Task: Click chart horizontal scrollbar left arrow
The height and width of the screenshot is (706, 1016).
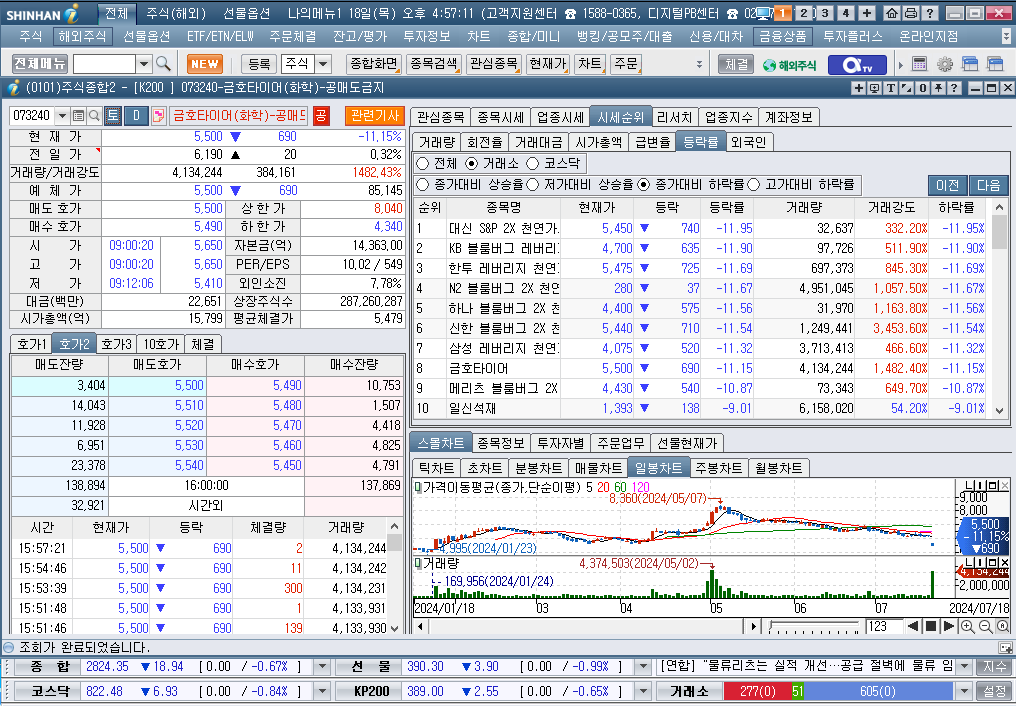Action: [x=420, y=626]
